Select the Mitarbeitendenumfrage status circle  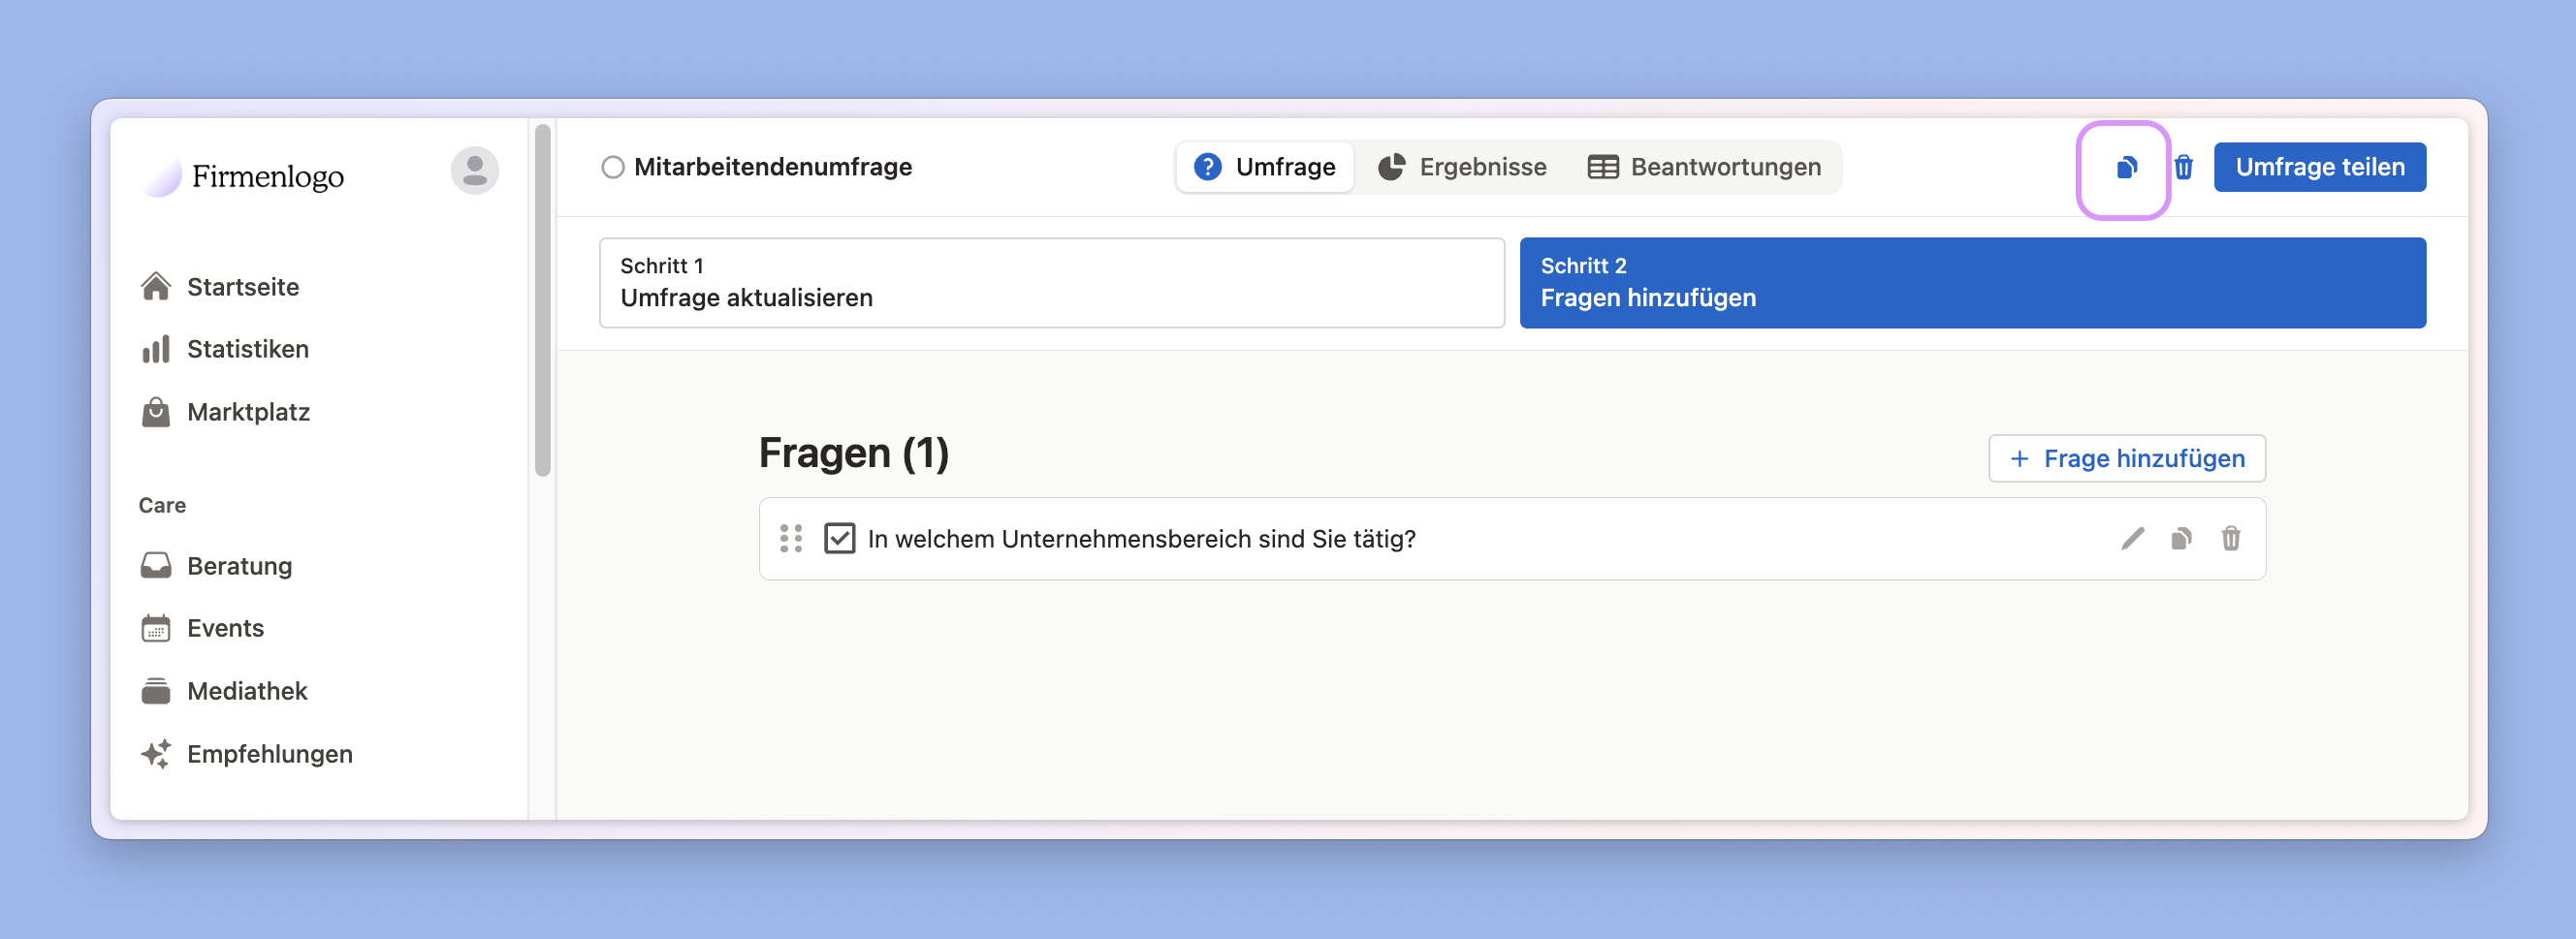tap(612, 167)
